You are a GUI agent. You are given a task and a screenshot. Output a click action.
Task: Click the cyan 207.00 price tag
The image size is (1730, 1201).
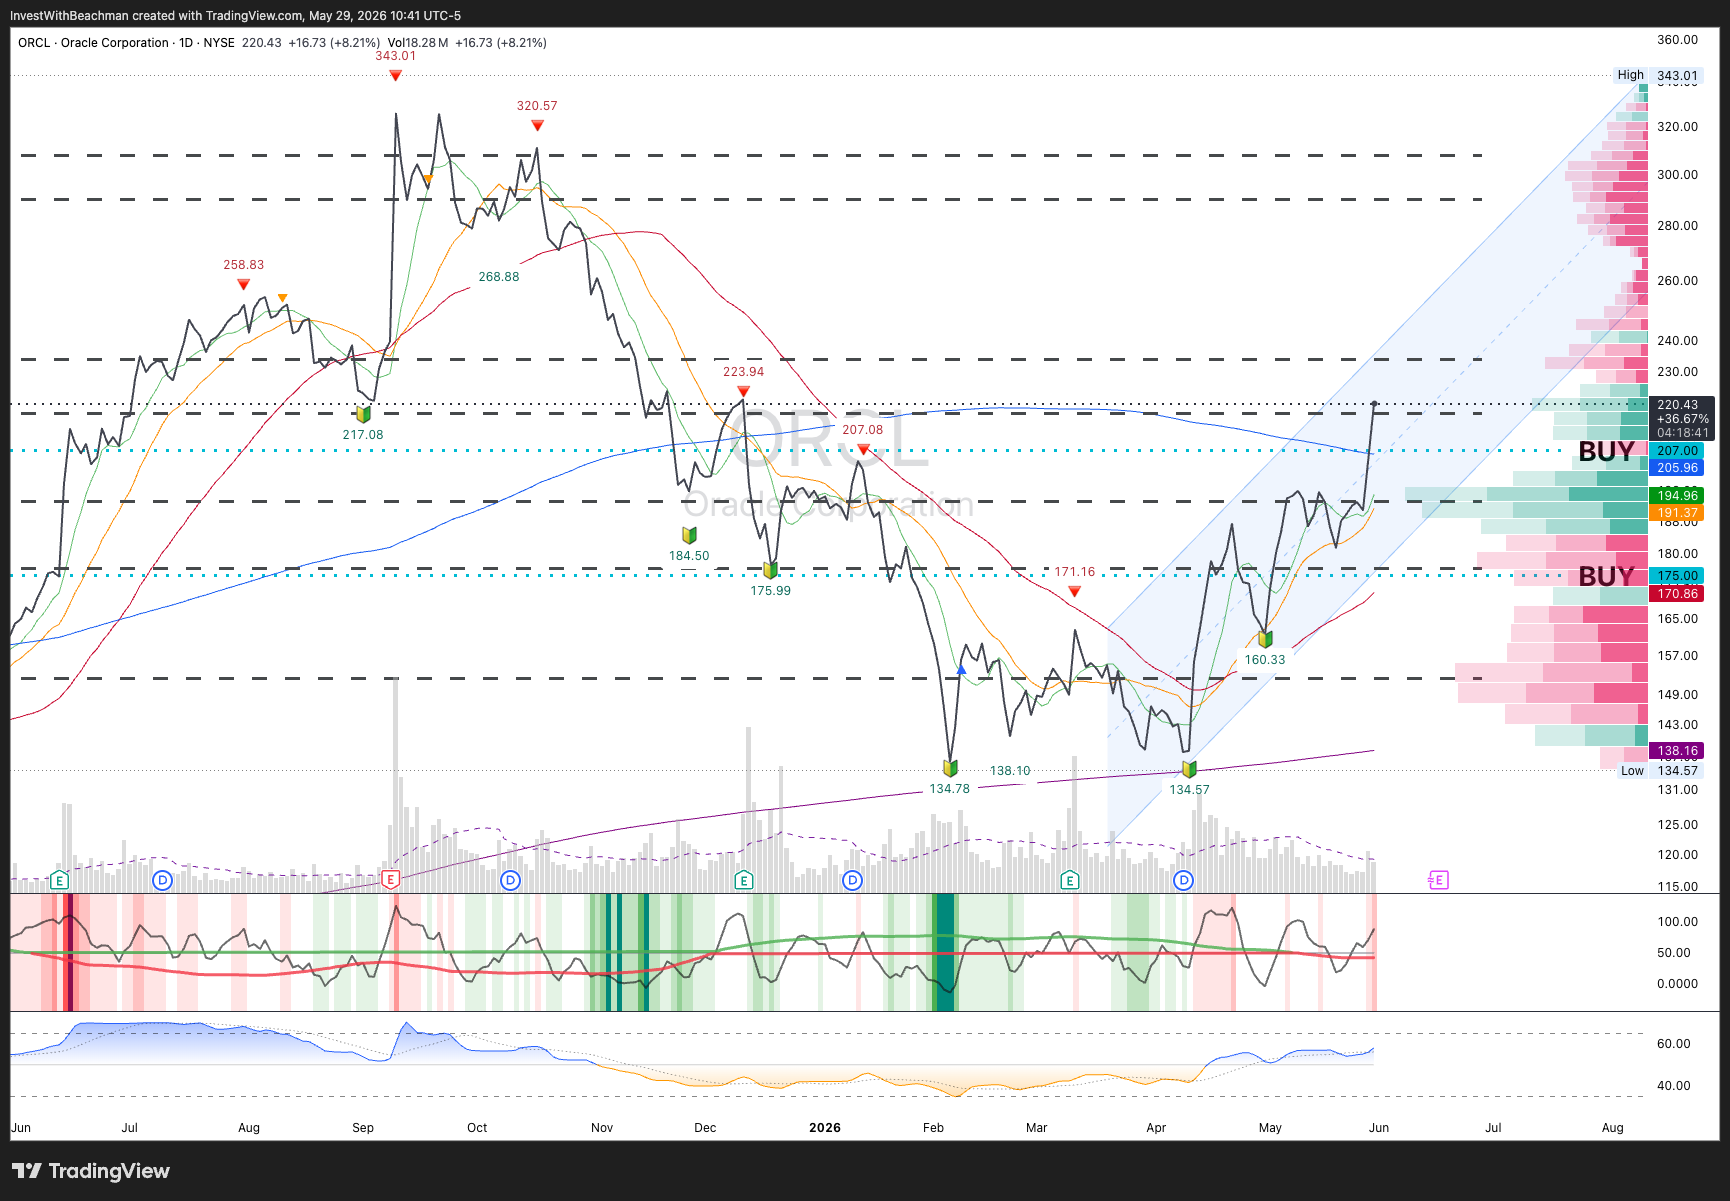[1677, 451]
